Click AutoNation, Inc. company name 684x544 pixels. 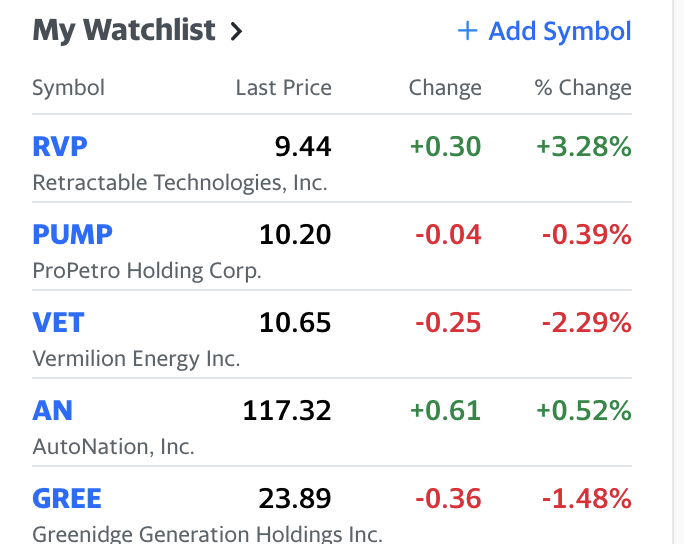[113, 446]
